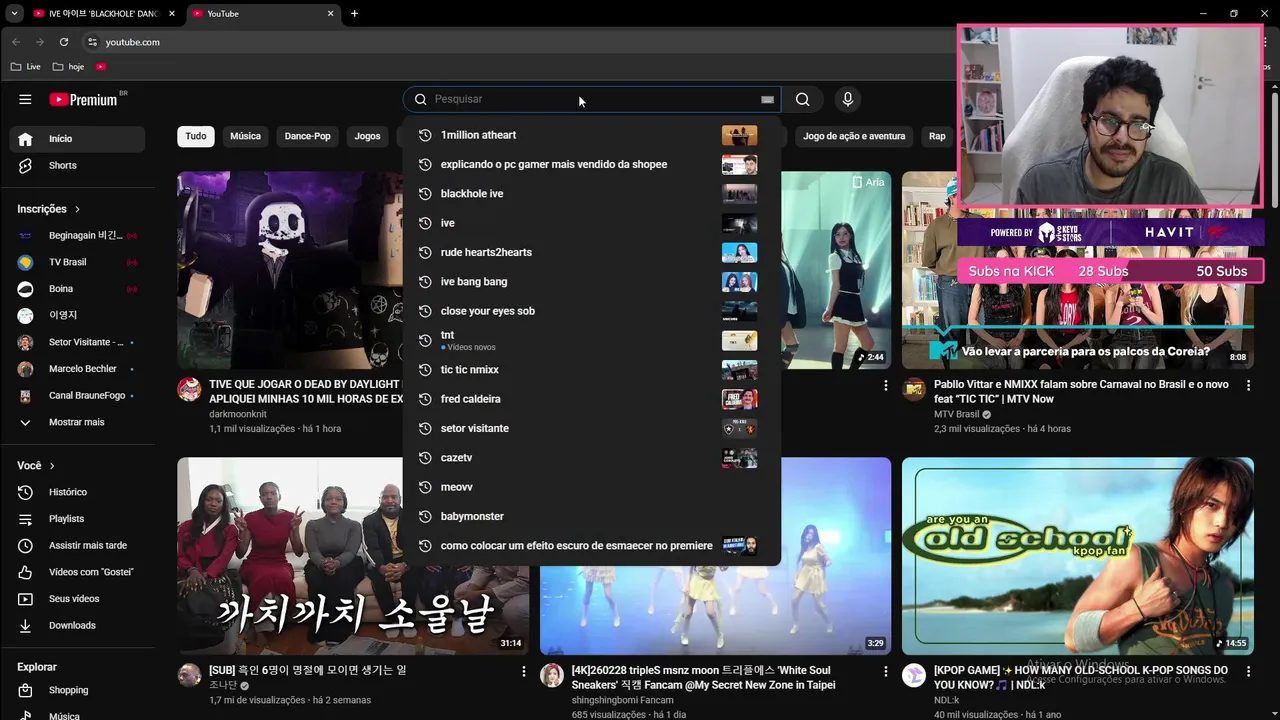
Task: Choose suggestion "blackhole ive"
Action: coord(591,194)
